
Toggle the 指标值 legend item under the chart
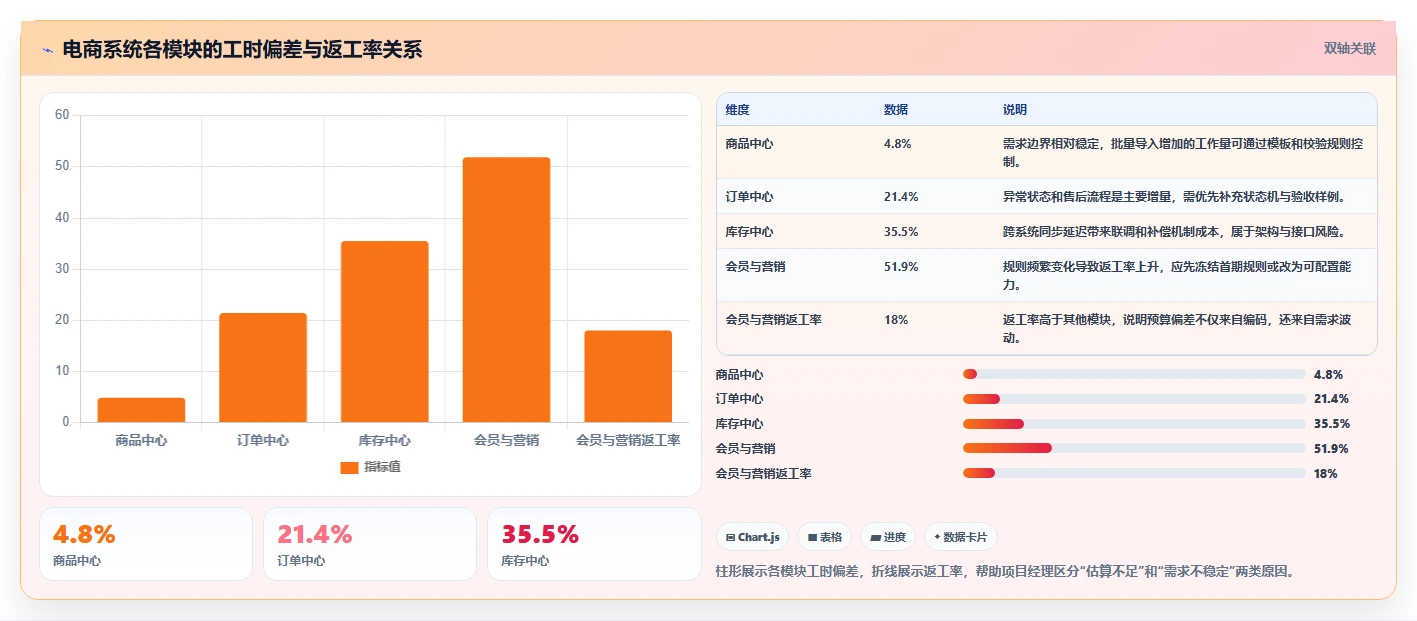coord(371,467)
